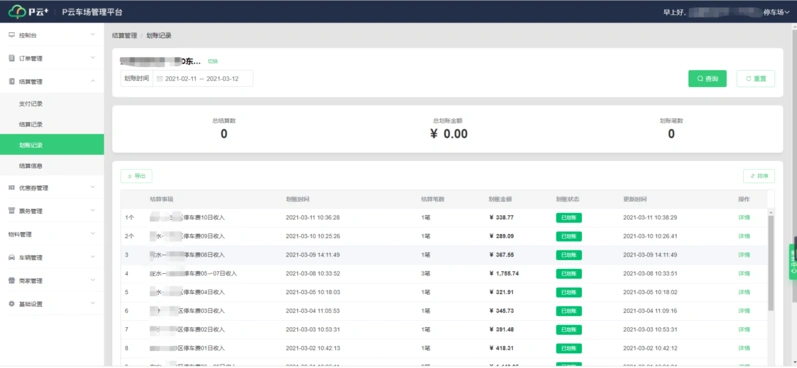This screenshot has width=797, height=368.
Task: Open the 支付记录 submenu item
Action: click(52, 104)
